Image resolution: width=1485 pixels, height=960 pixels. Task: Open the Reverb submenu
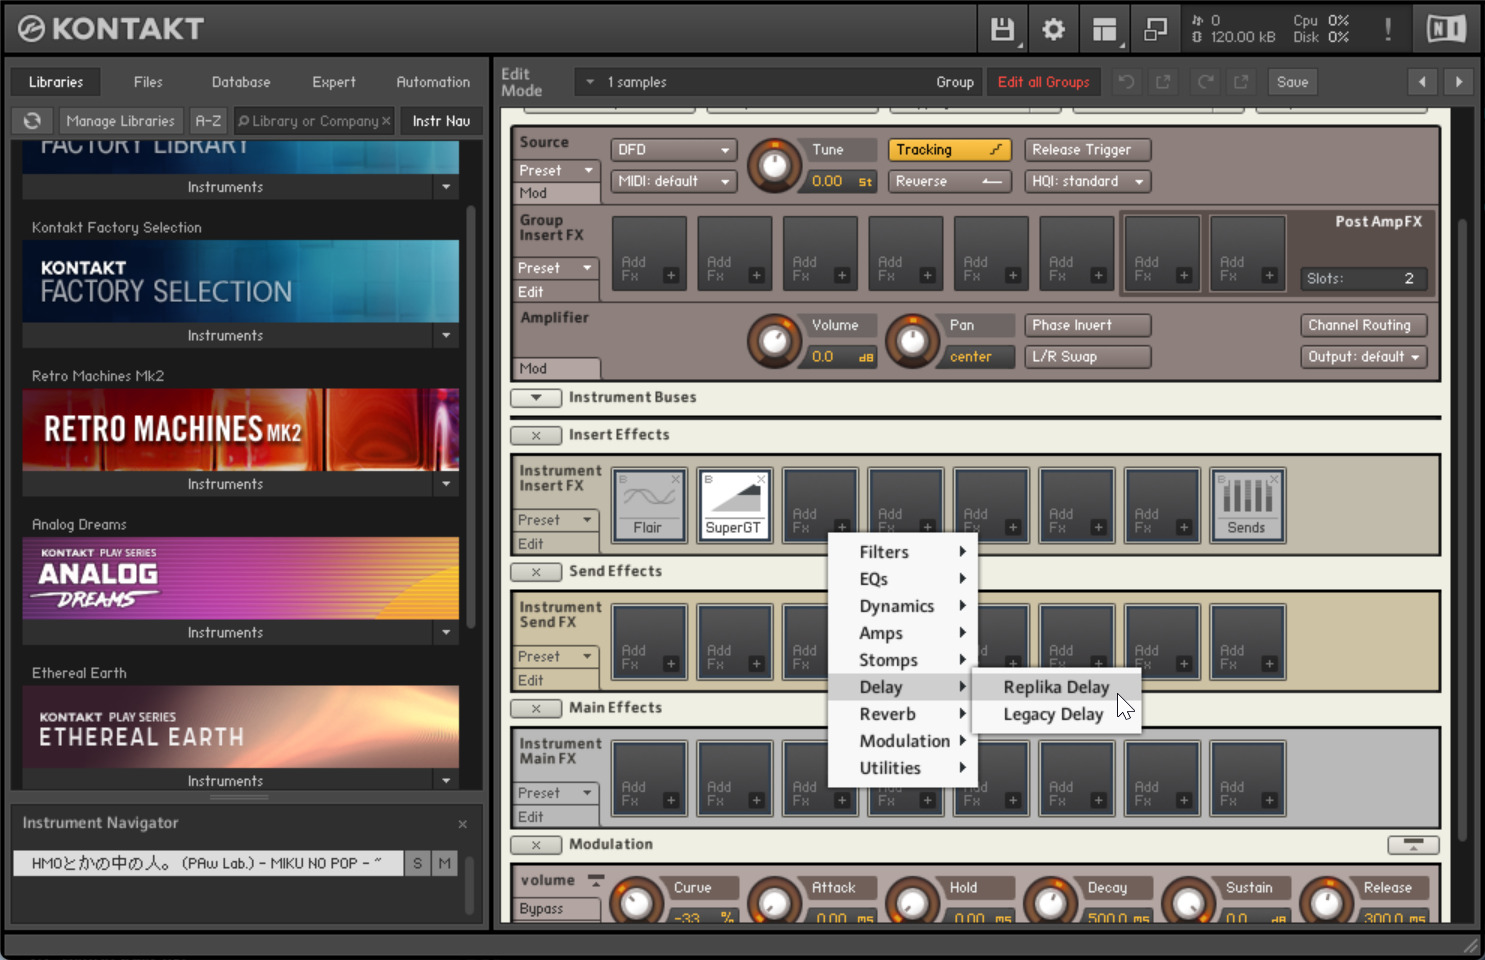(x=903, y=714)
